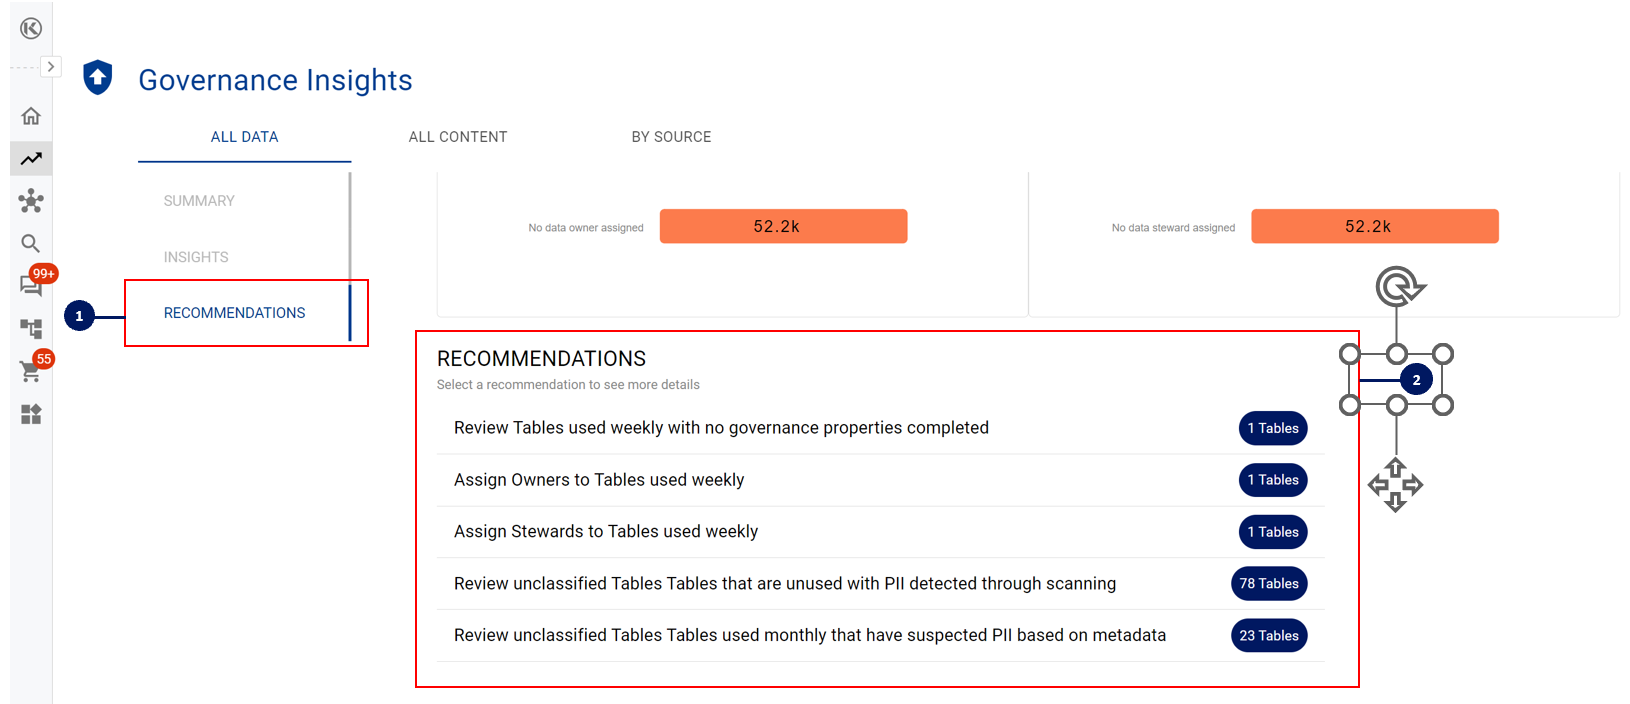Select the insights trend icon in sidebar
This screenshot has height=704, width=1630.
pyautogui.click(x=31, y=158)
